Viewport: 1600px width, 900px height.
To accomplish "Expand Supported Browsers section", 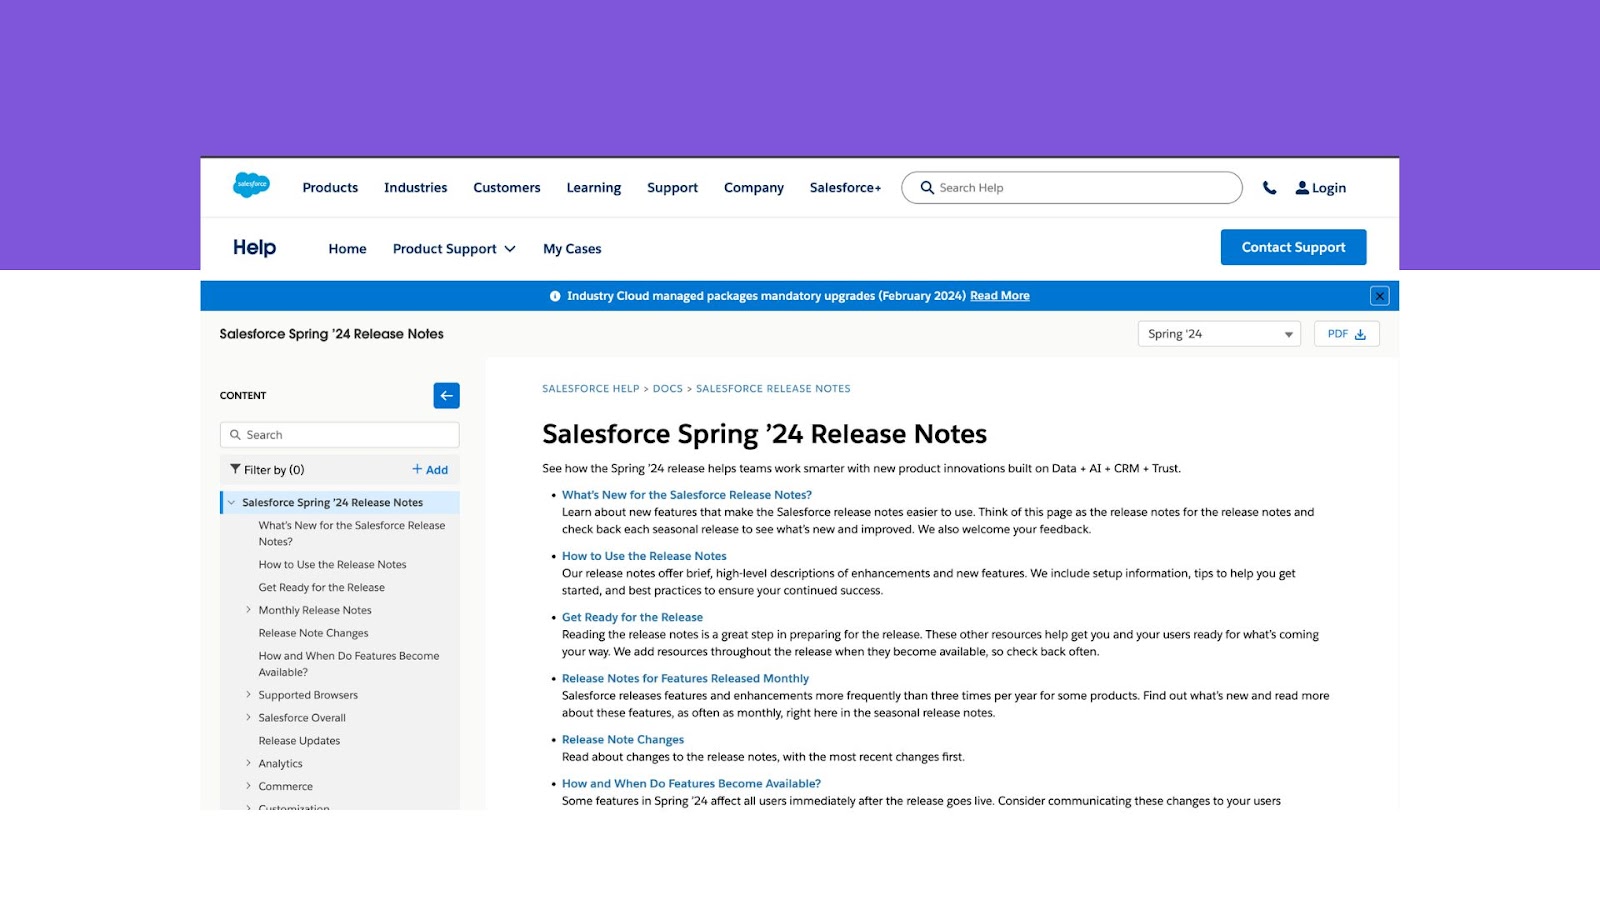I will (248, 694).
